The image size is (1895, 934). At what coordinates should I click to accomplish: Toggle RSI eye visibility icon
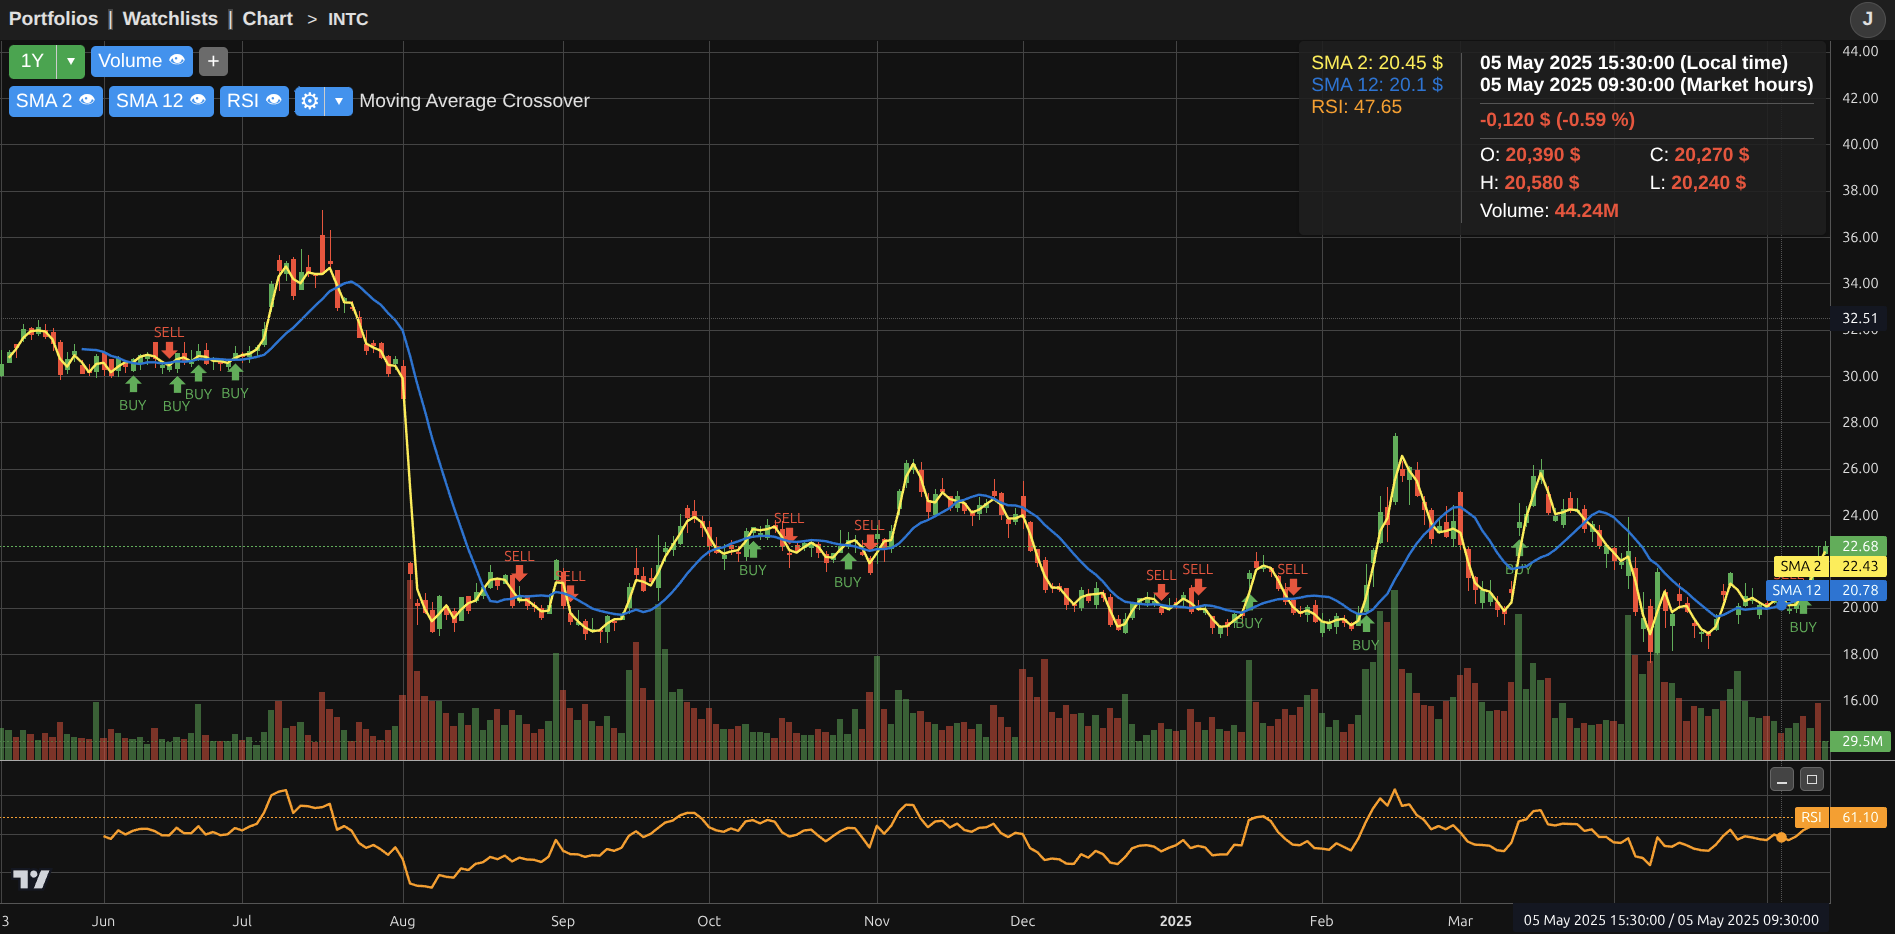pyautogui.click(x=273, y=100)
